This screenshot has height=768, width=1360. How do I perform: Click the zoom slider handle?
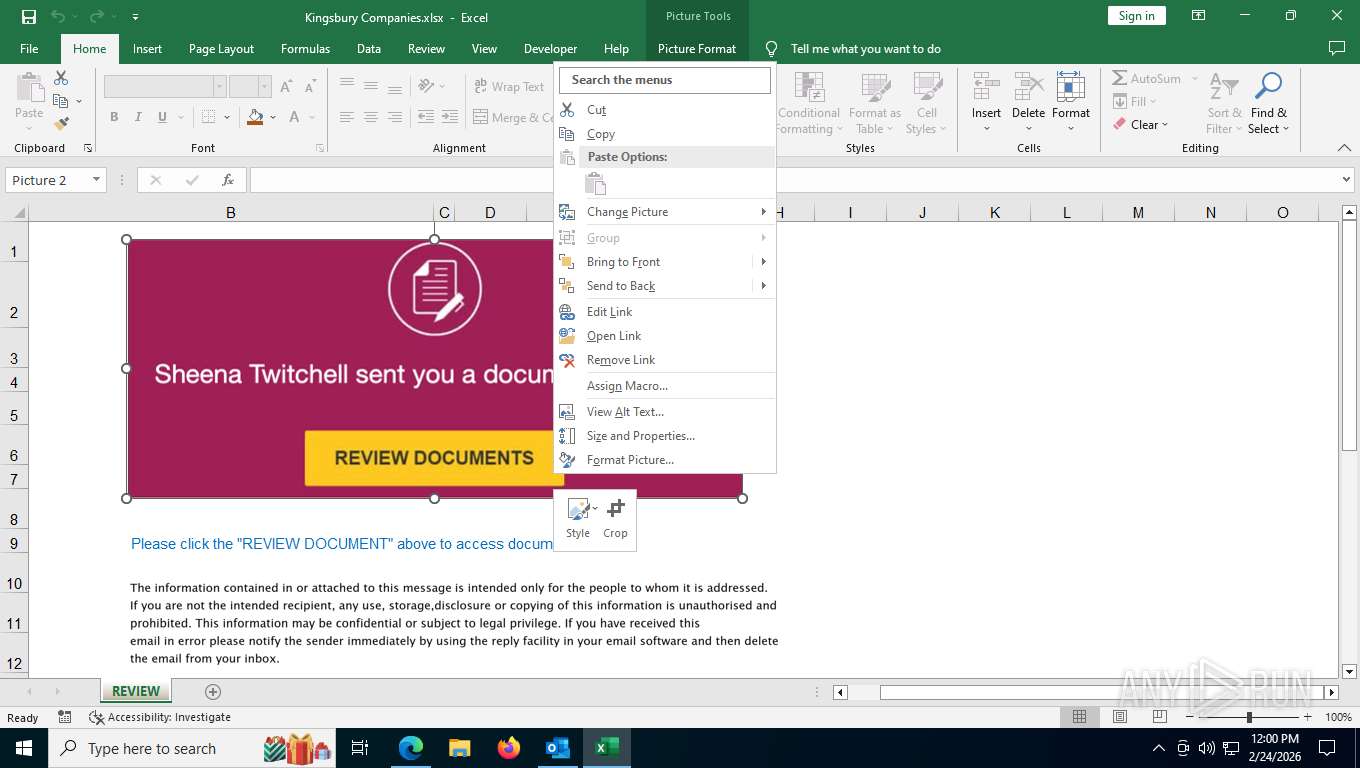click(1249, 717)
